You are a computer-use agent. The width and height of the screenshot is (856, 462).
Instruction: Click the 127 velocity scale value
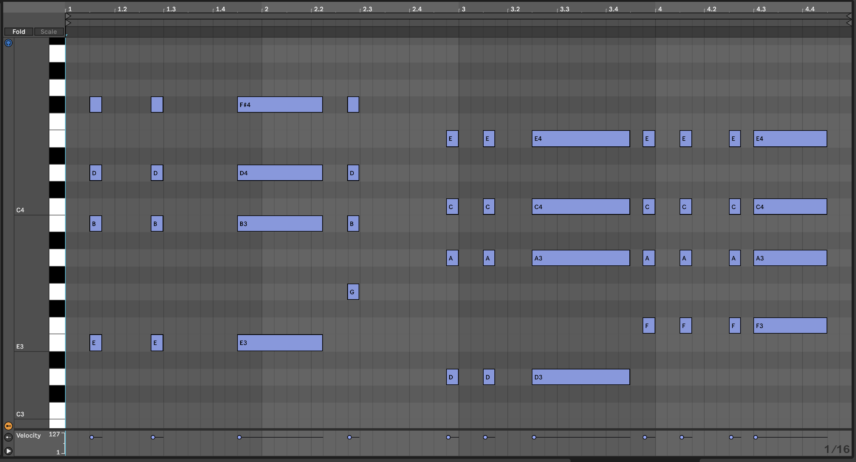[54, 434]
